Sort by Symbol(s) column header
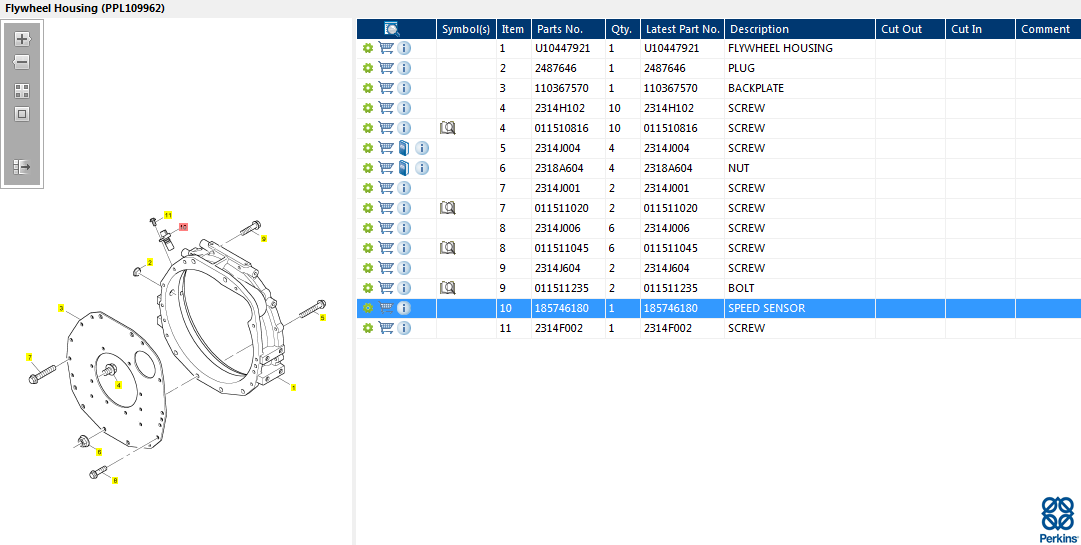Image resolution: width=1081 pixels, height=545 pixels. pyautogui.click(x=466, y=29)
